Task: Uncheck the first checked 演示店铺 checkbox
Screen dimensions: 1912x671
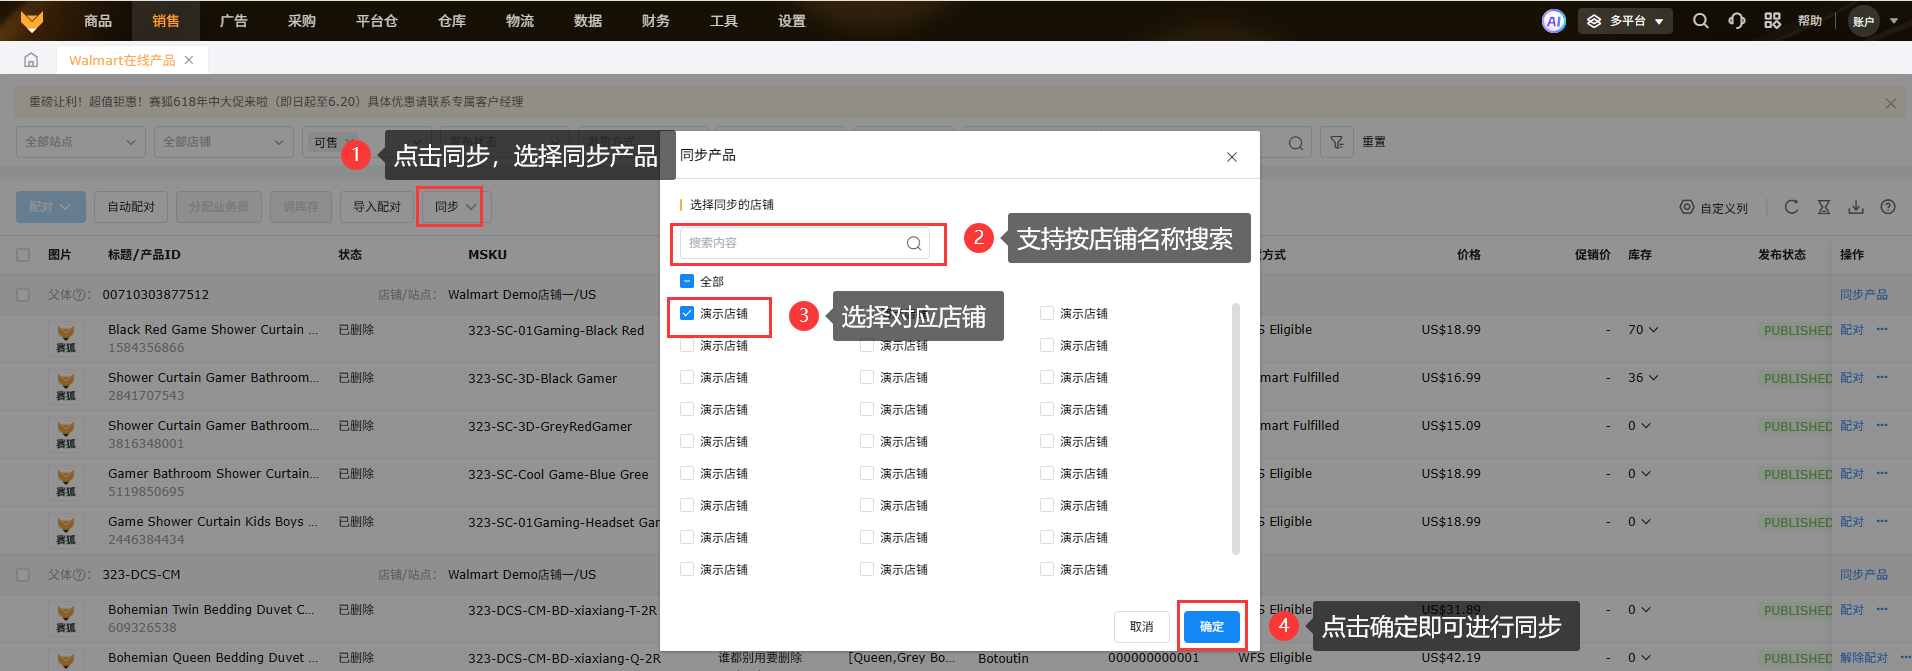Action: pyautogui.click(x=687, y=314)
